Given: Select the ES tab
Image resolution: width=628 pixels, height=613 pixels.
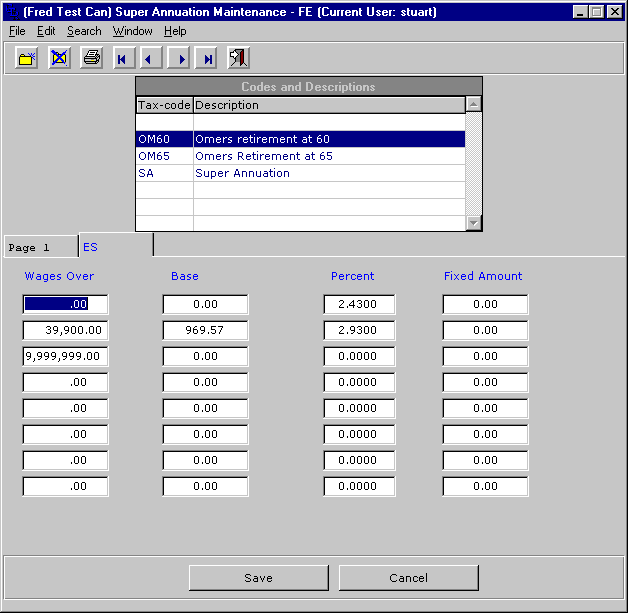Looking at the screenshot, I should [x=115, y=246].
